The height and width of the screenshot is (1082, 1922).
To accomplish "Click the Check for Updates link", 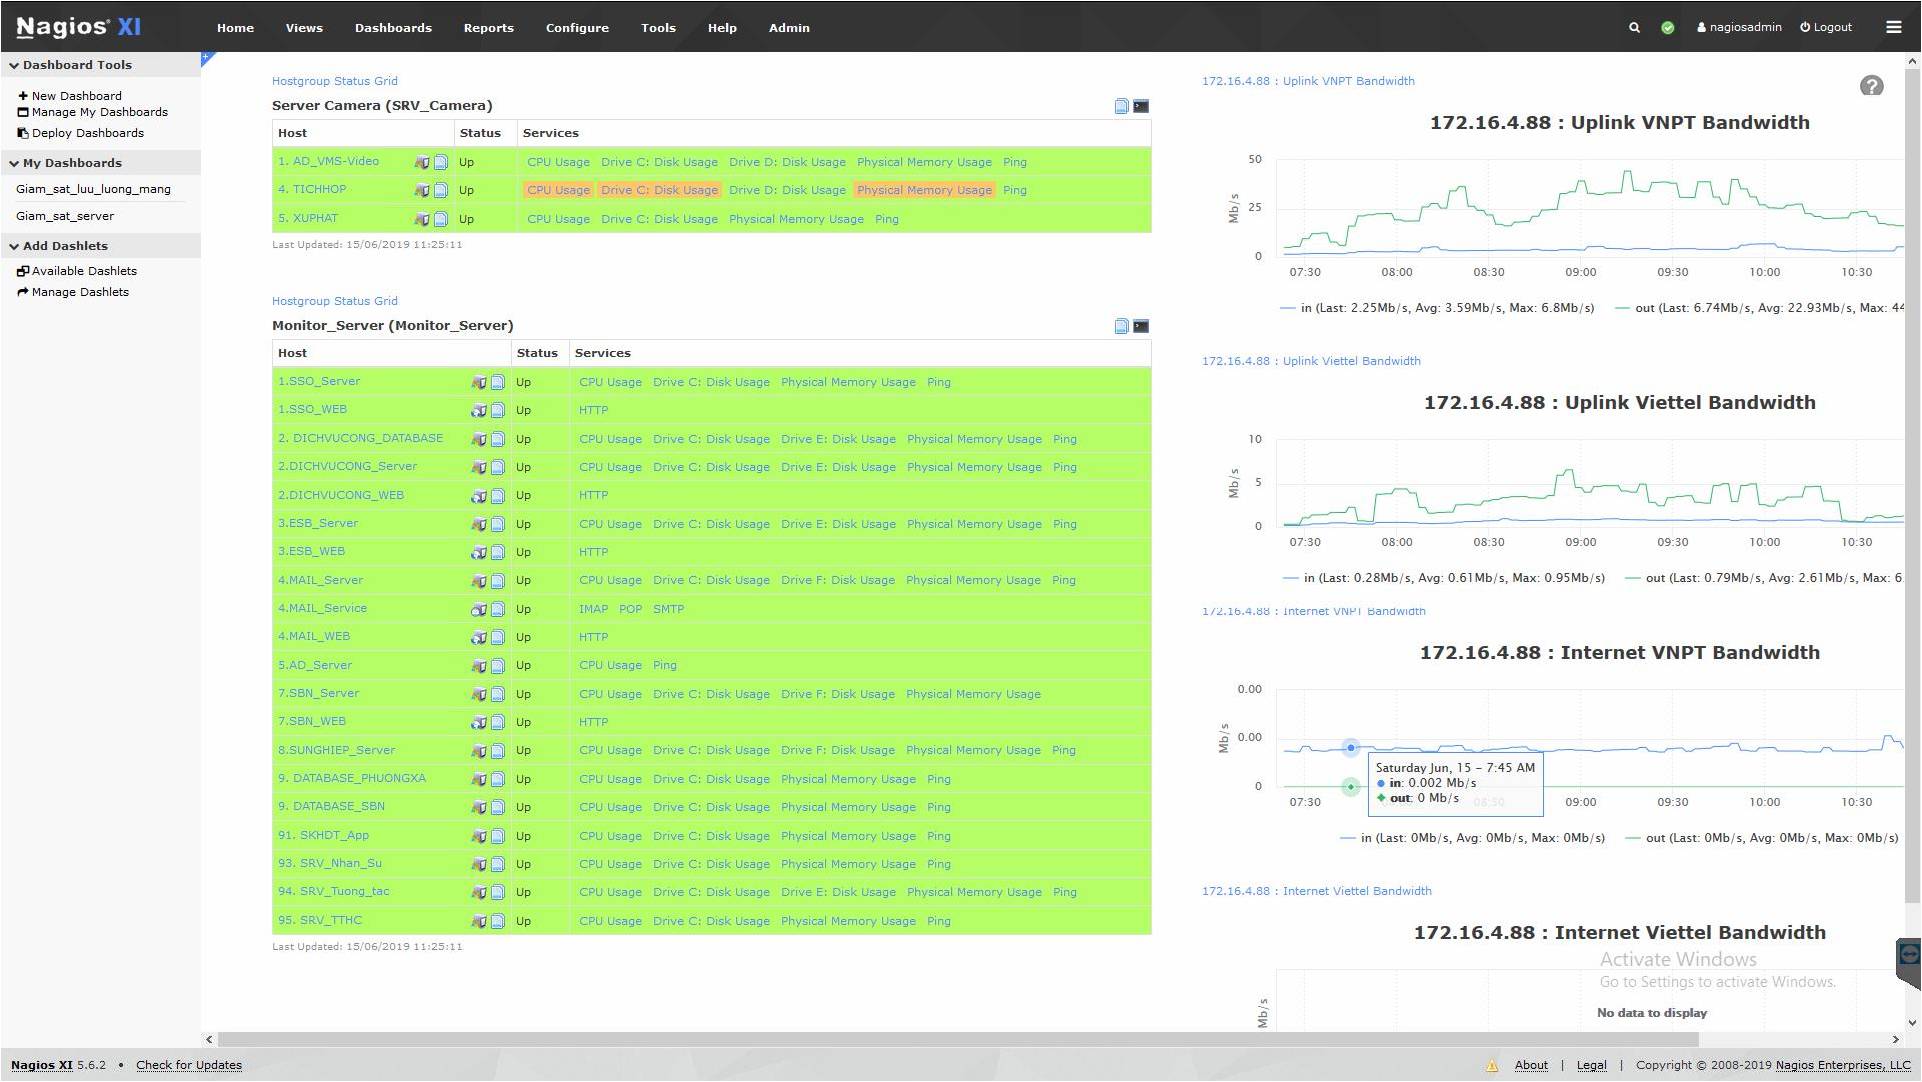I will [188, 1065].
